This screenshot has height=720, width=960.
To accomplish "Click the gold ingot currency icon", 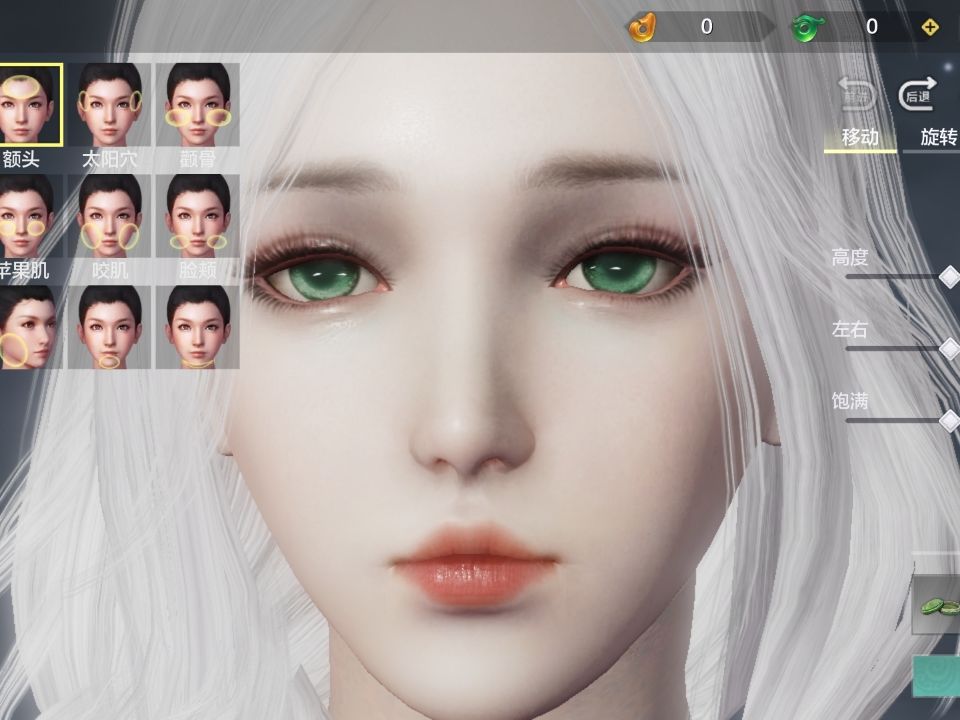I will [x=642, y=27].
